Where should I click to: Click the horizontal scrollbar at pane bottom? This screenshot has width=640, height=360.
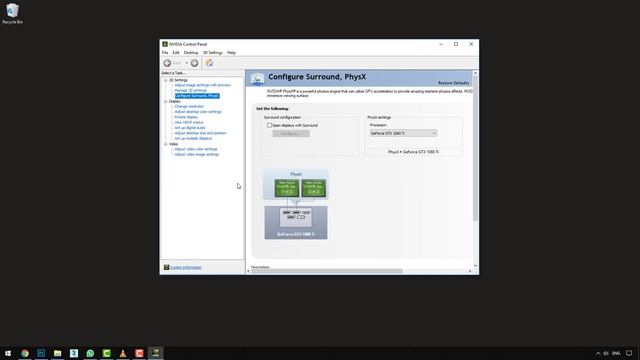coord(327,271)
